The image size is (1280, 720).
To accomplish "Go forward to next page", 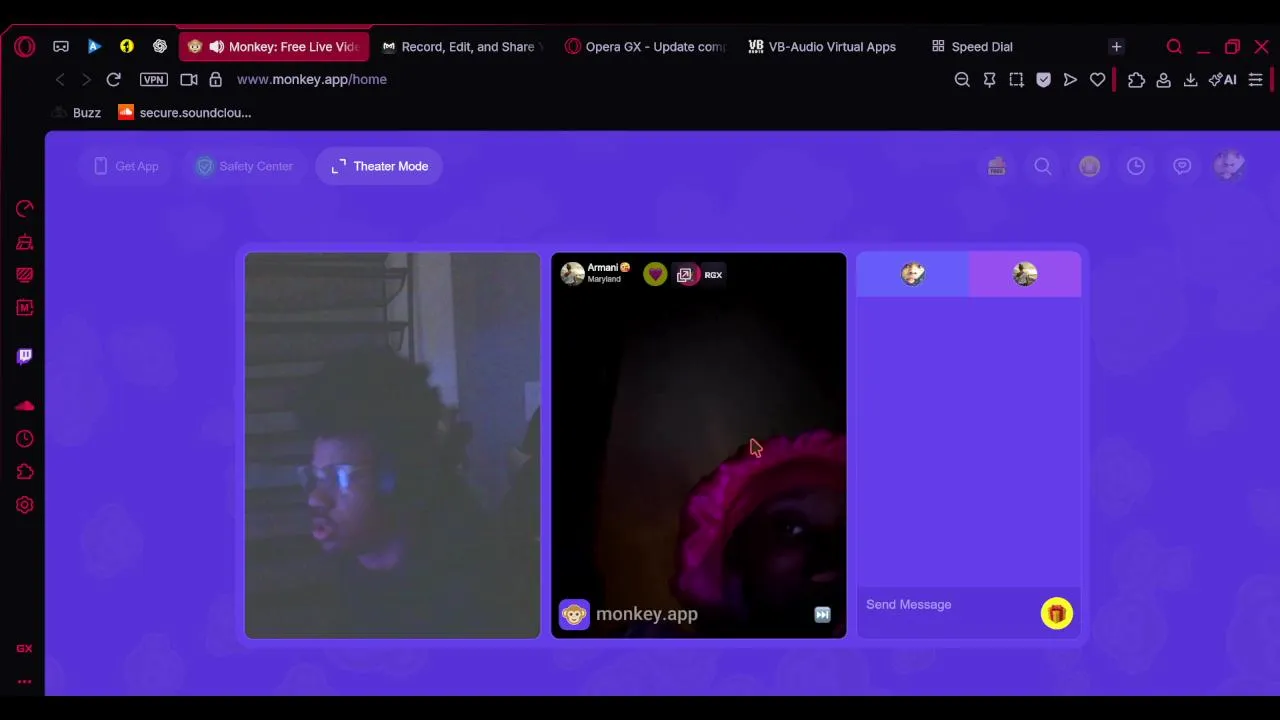I will pos(86,79).
